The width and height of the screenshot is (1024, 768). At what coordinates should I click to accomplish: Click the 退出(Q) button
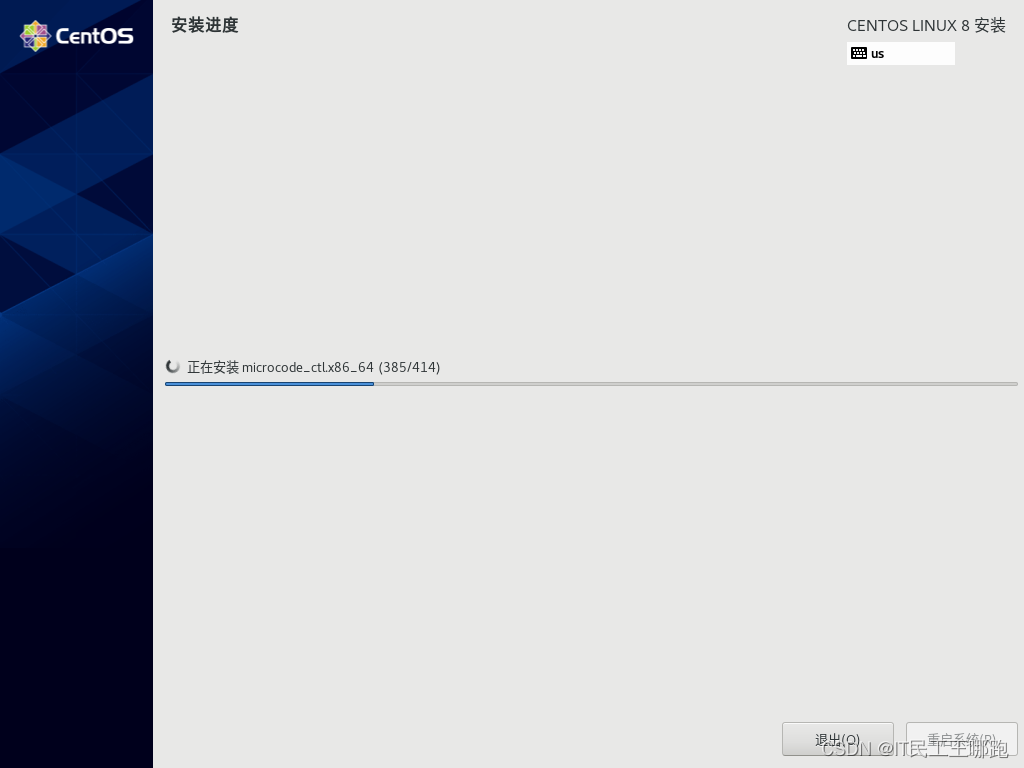(x=837, y=740)
